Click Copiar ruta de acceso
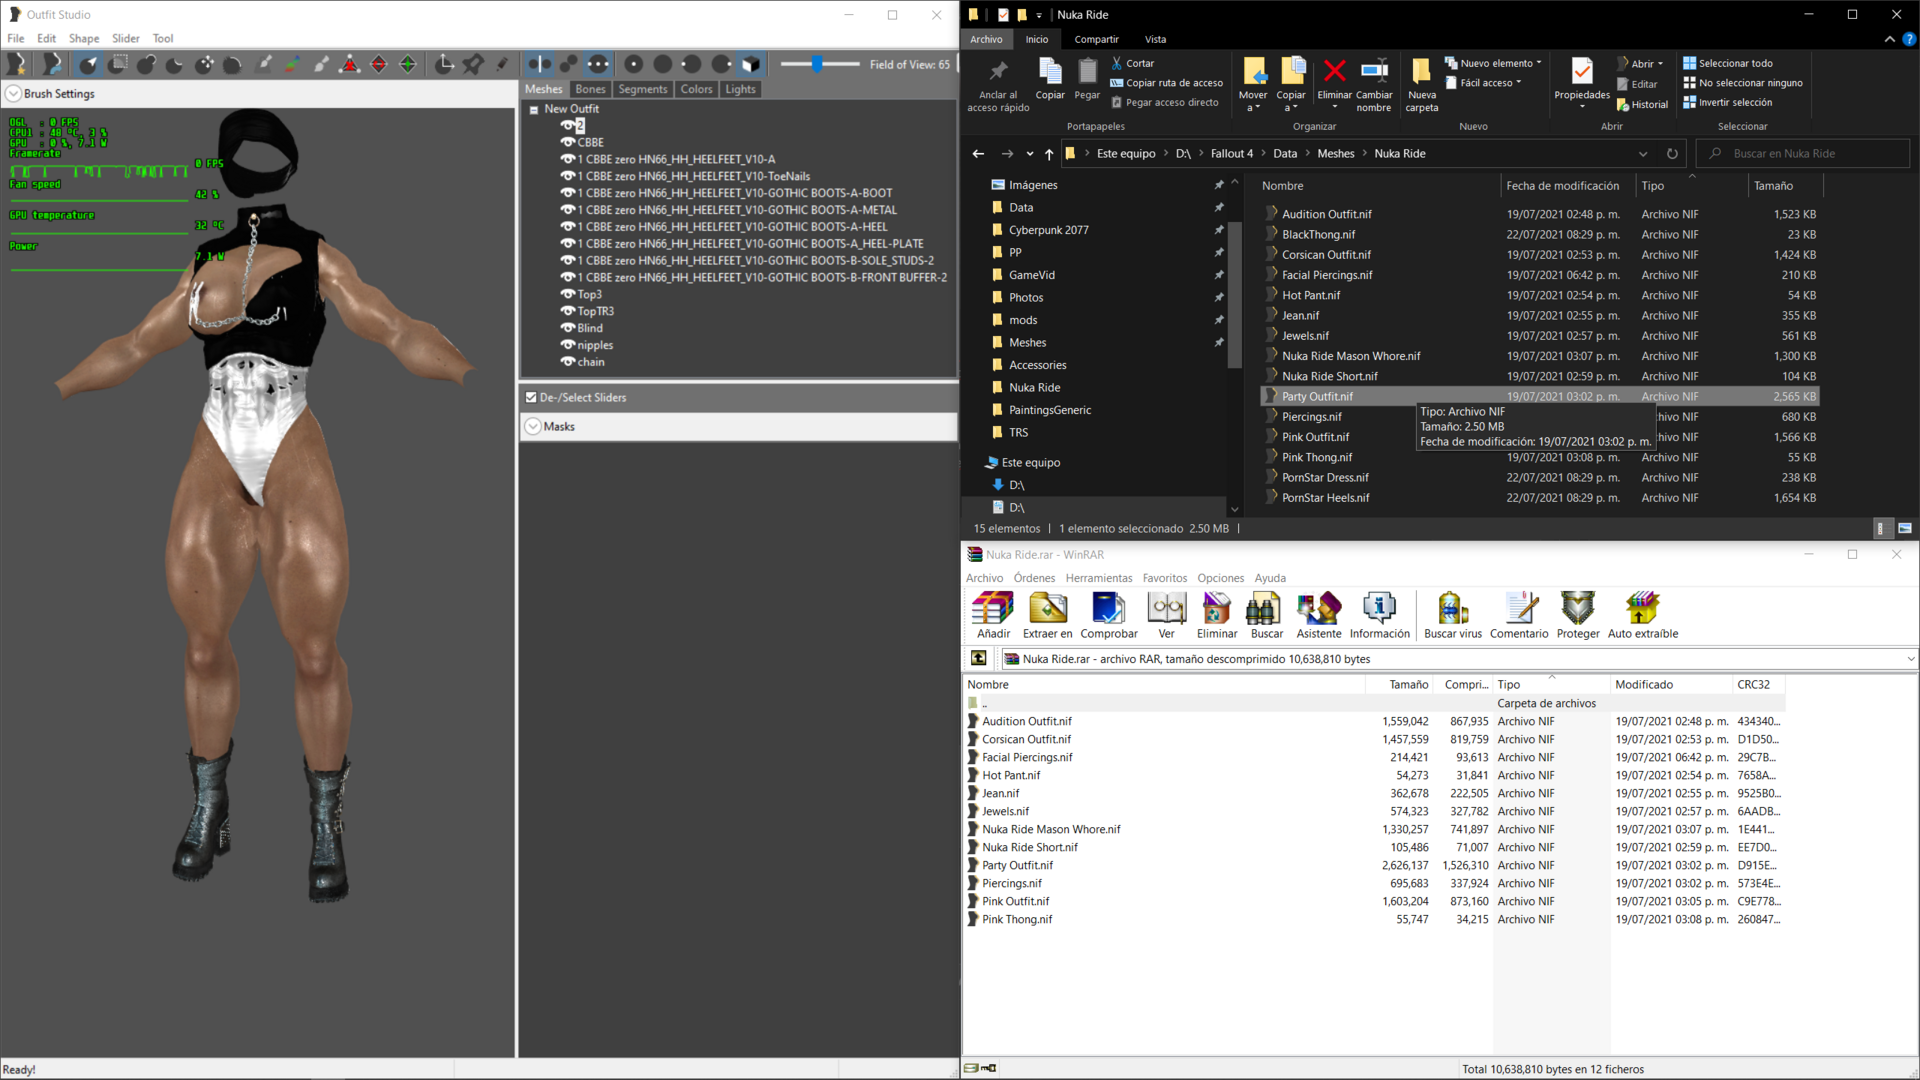 pyautogui.click(x=1166, y=83)
